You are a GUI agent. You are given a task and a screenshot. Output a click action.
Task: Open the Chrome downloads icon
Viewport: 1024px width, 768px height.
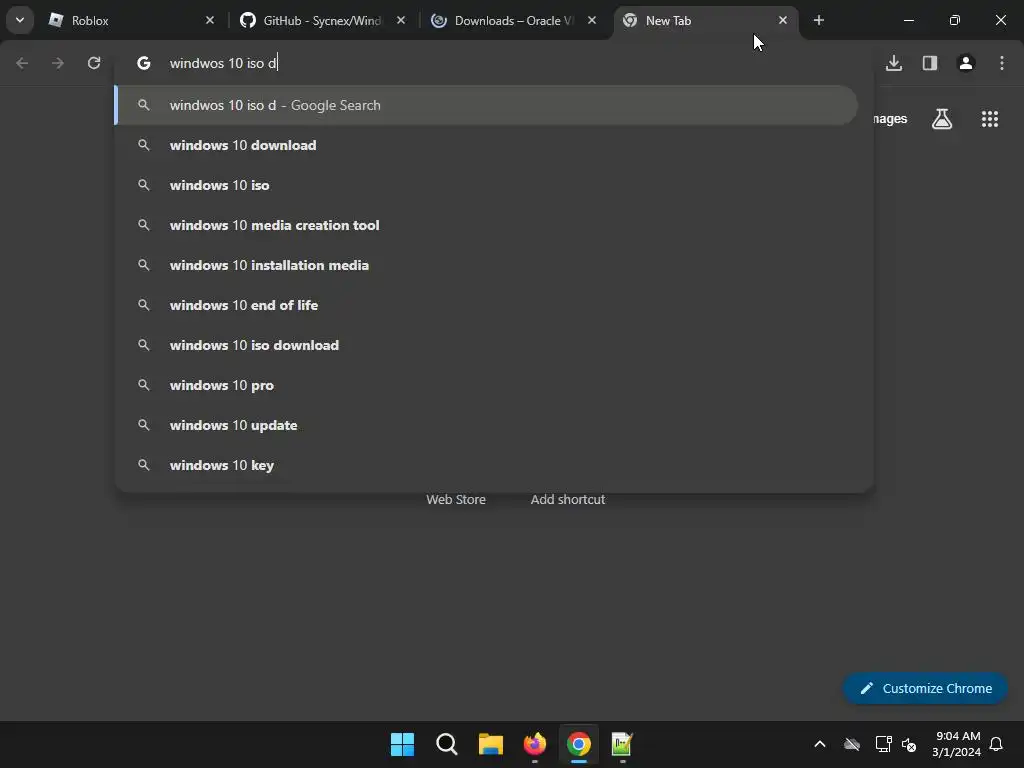pos(894,63)
